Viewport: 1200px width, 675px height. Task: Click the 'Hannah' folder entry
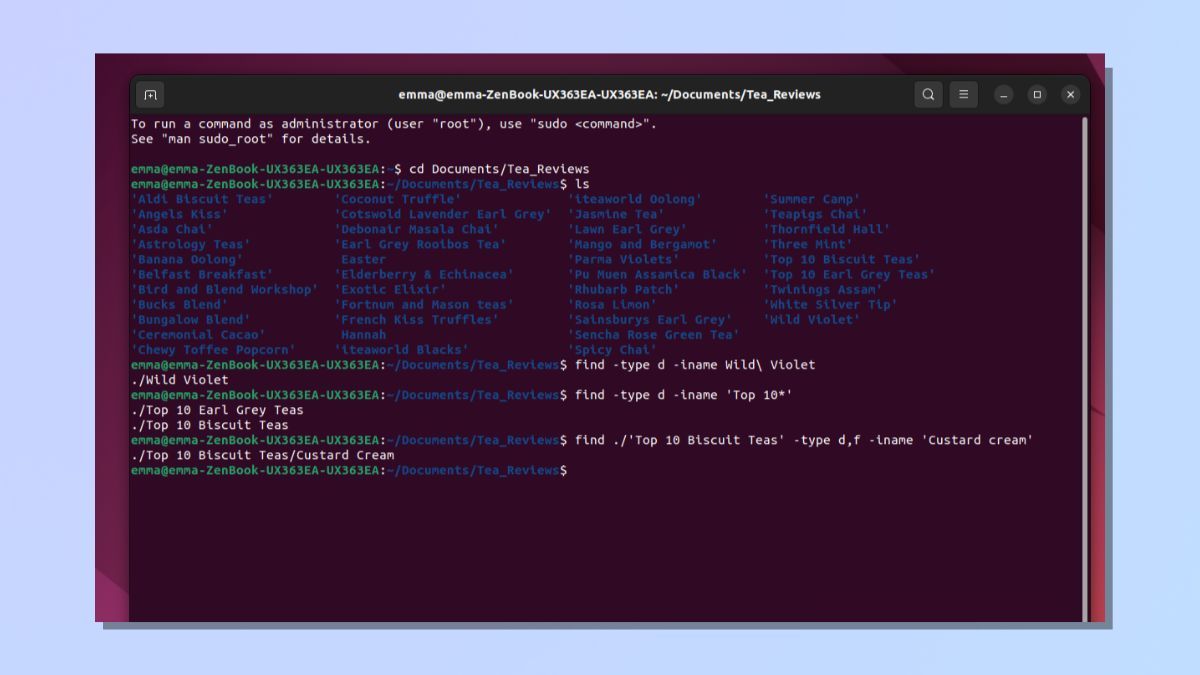363,334
